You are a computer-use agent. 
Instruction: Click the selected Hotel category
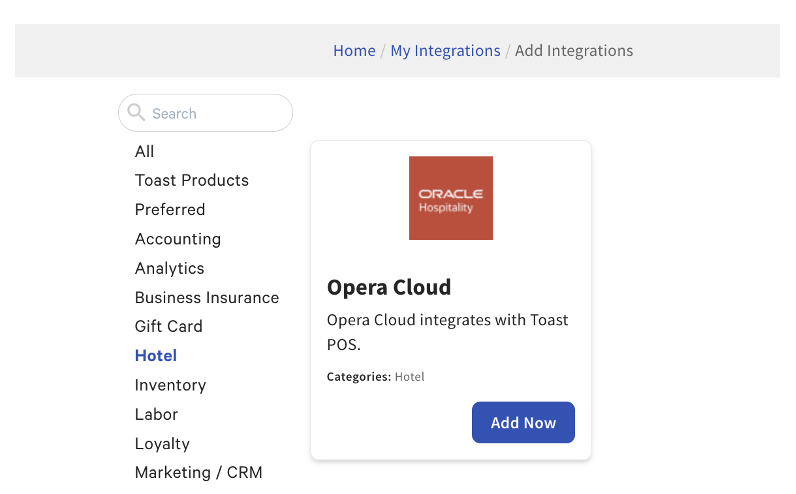pyautogui.click(x=156, y=356)
